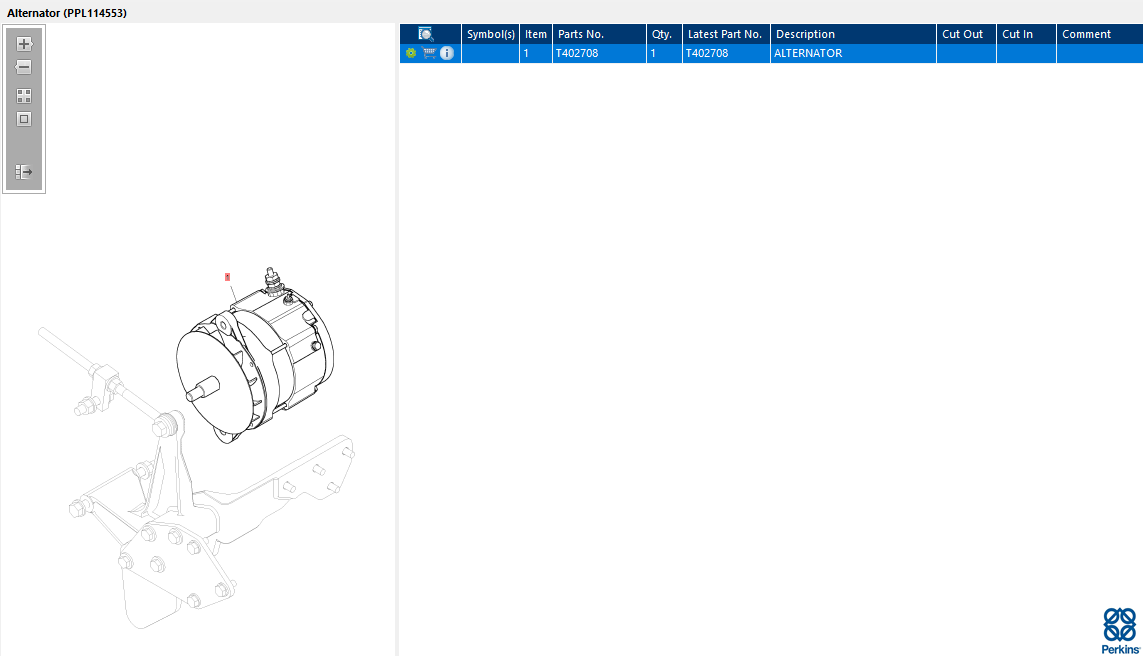Viewport: 1143px width, 656px height.
Task: Click the Comment column header
Action: 1099,34
